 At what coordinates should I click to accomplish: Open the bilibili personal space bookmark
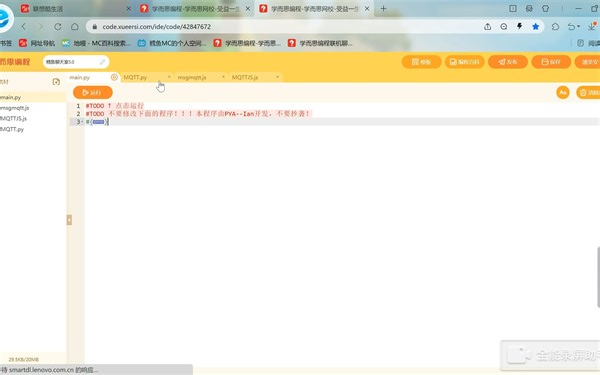pyautogui.click(x=172, y=43)
